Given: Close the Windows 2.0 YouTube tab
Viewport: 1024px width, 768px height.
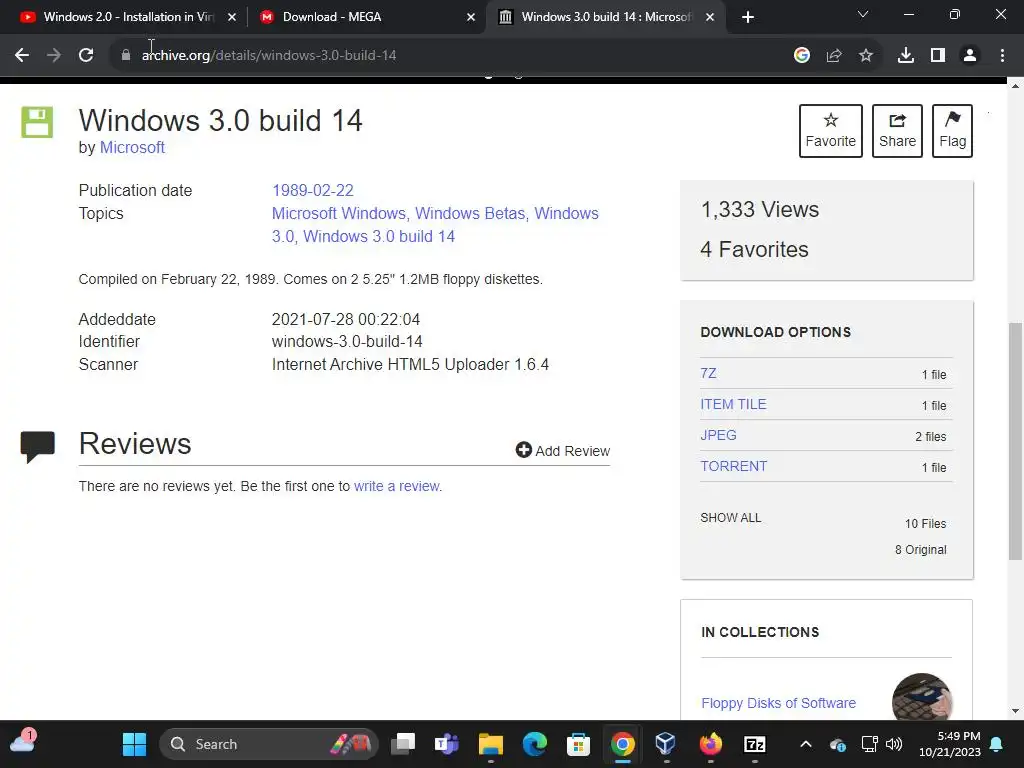Looking at the screenshot, I should tap(232, 17).
